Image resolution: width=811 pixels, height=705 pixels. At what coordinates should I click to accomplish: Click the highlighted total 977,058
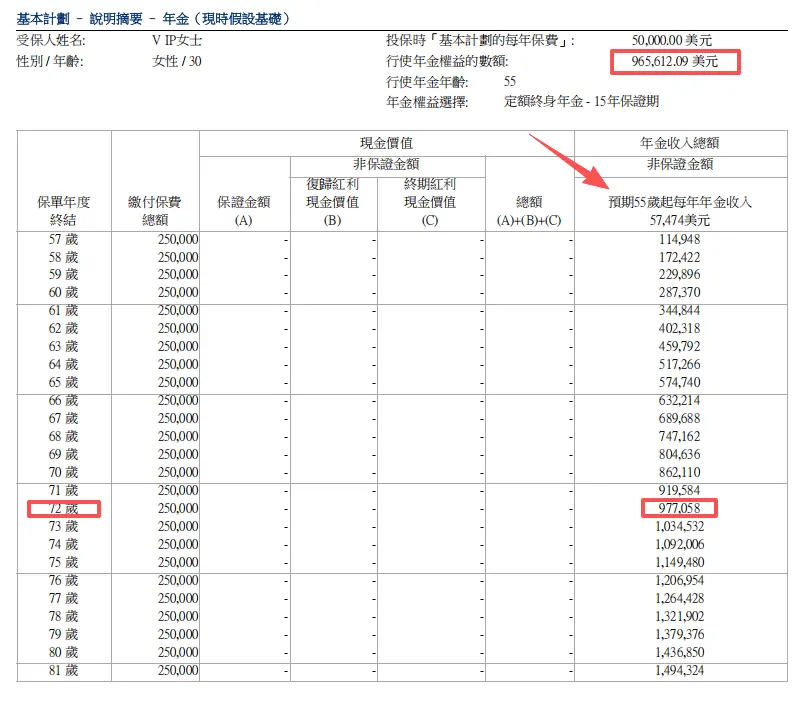click(x=680, y=508)
